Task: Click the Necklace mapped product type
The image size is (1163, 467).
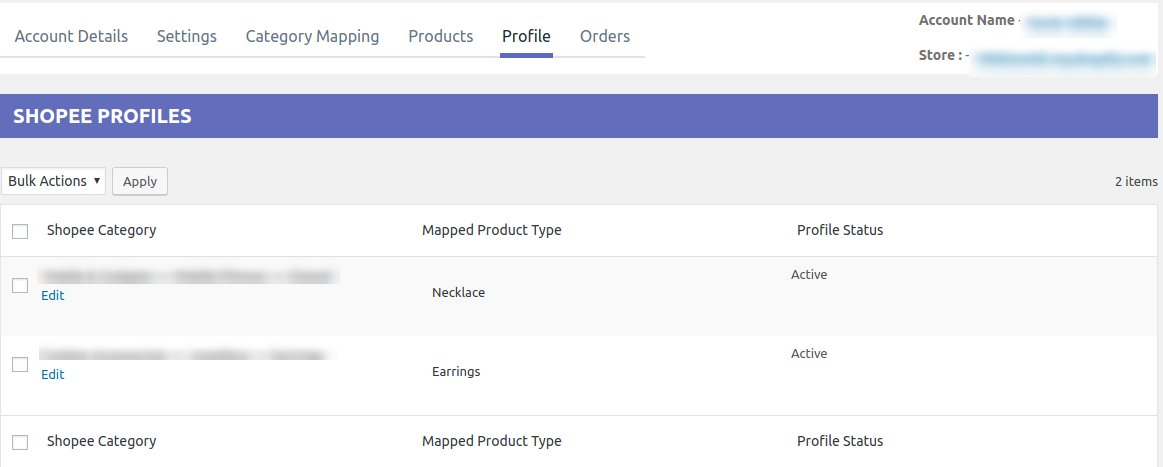Action: [458, 293]
